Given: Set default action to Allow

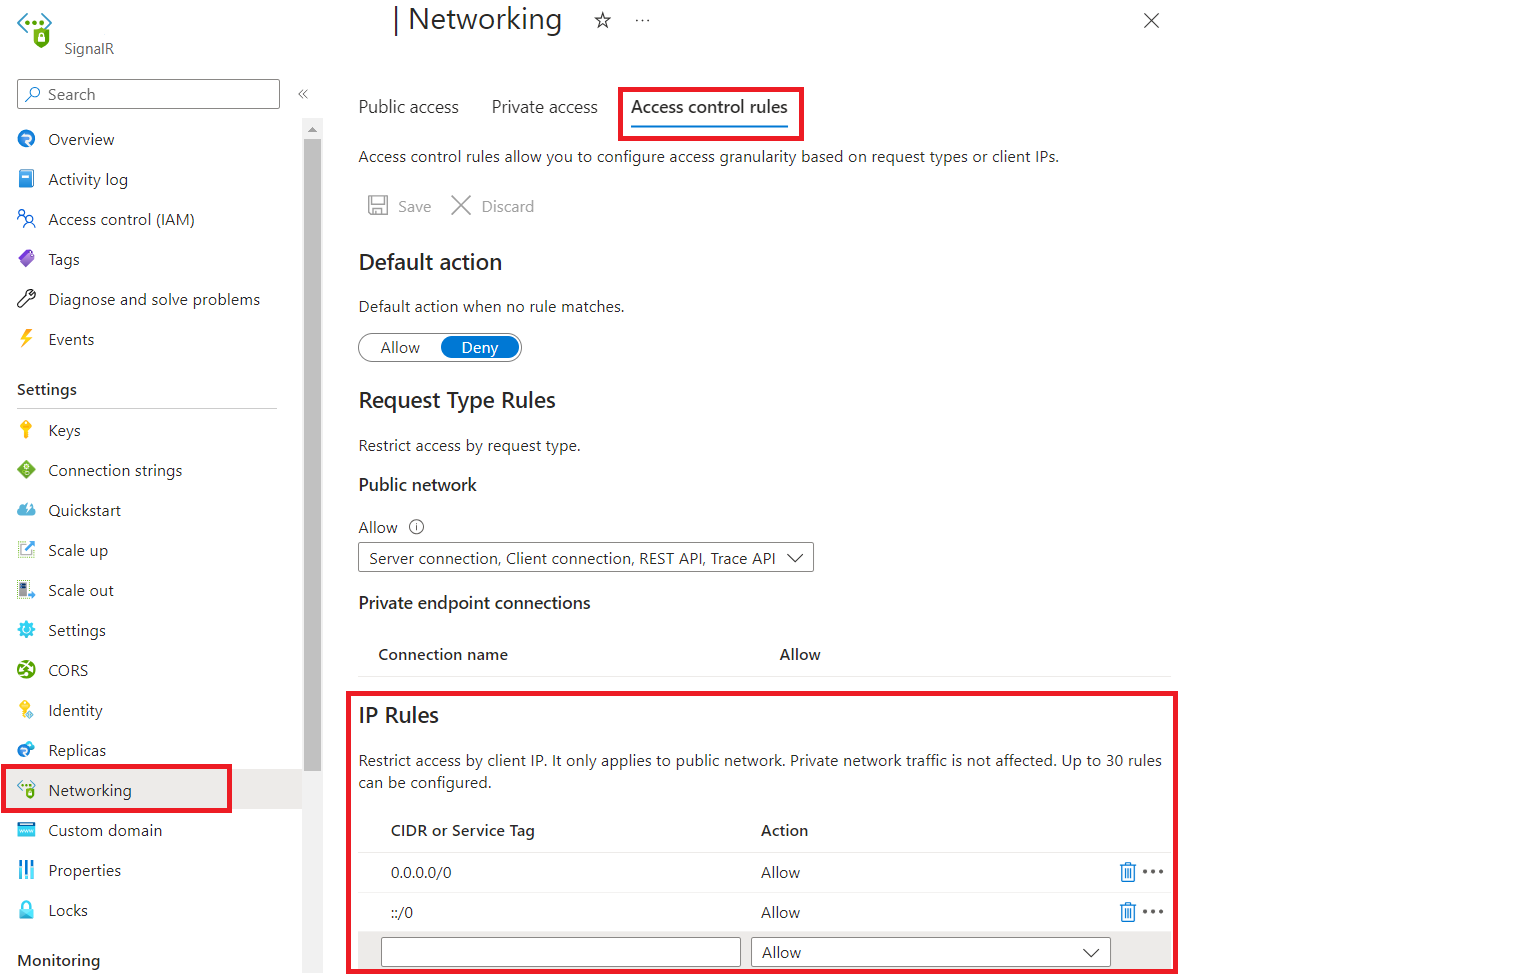Looking at the screenshot, I should tap(400, 347).
